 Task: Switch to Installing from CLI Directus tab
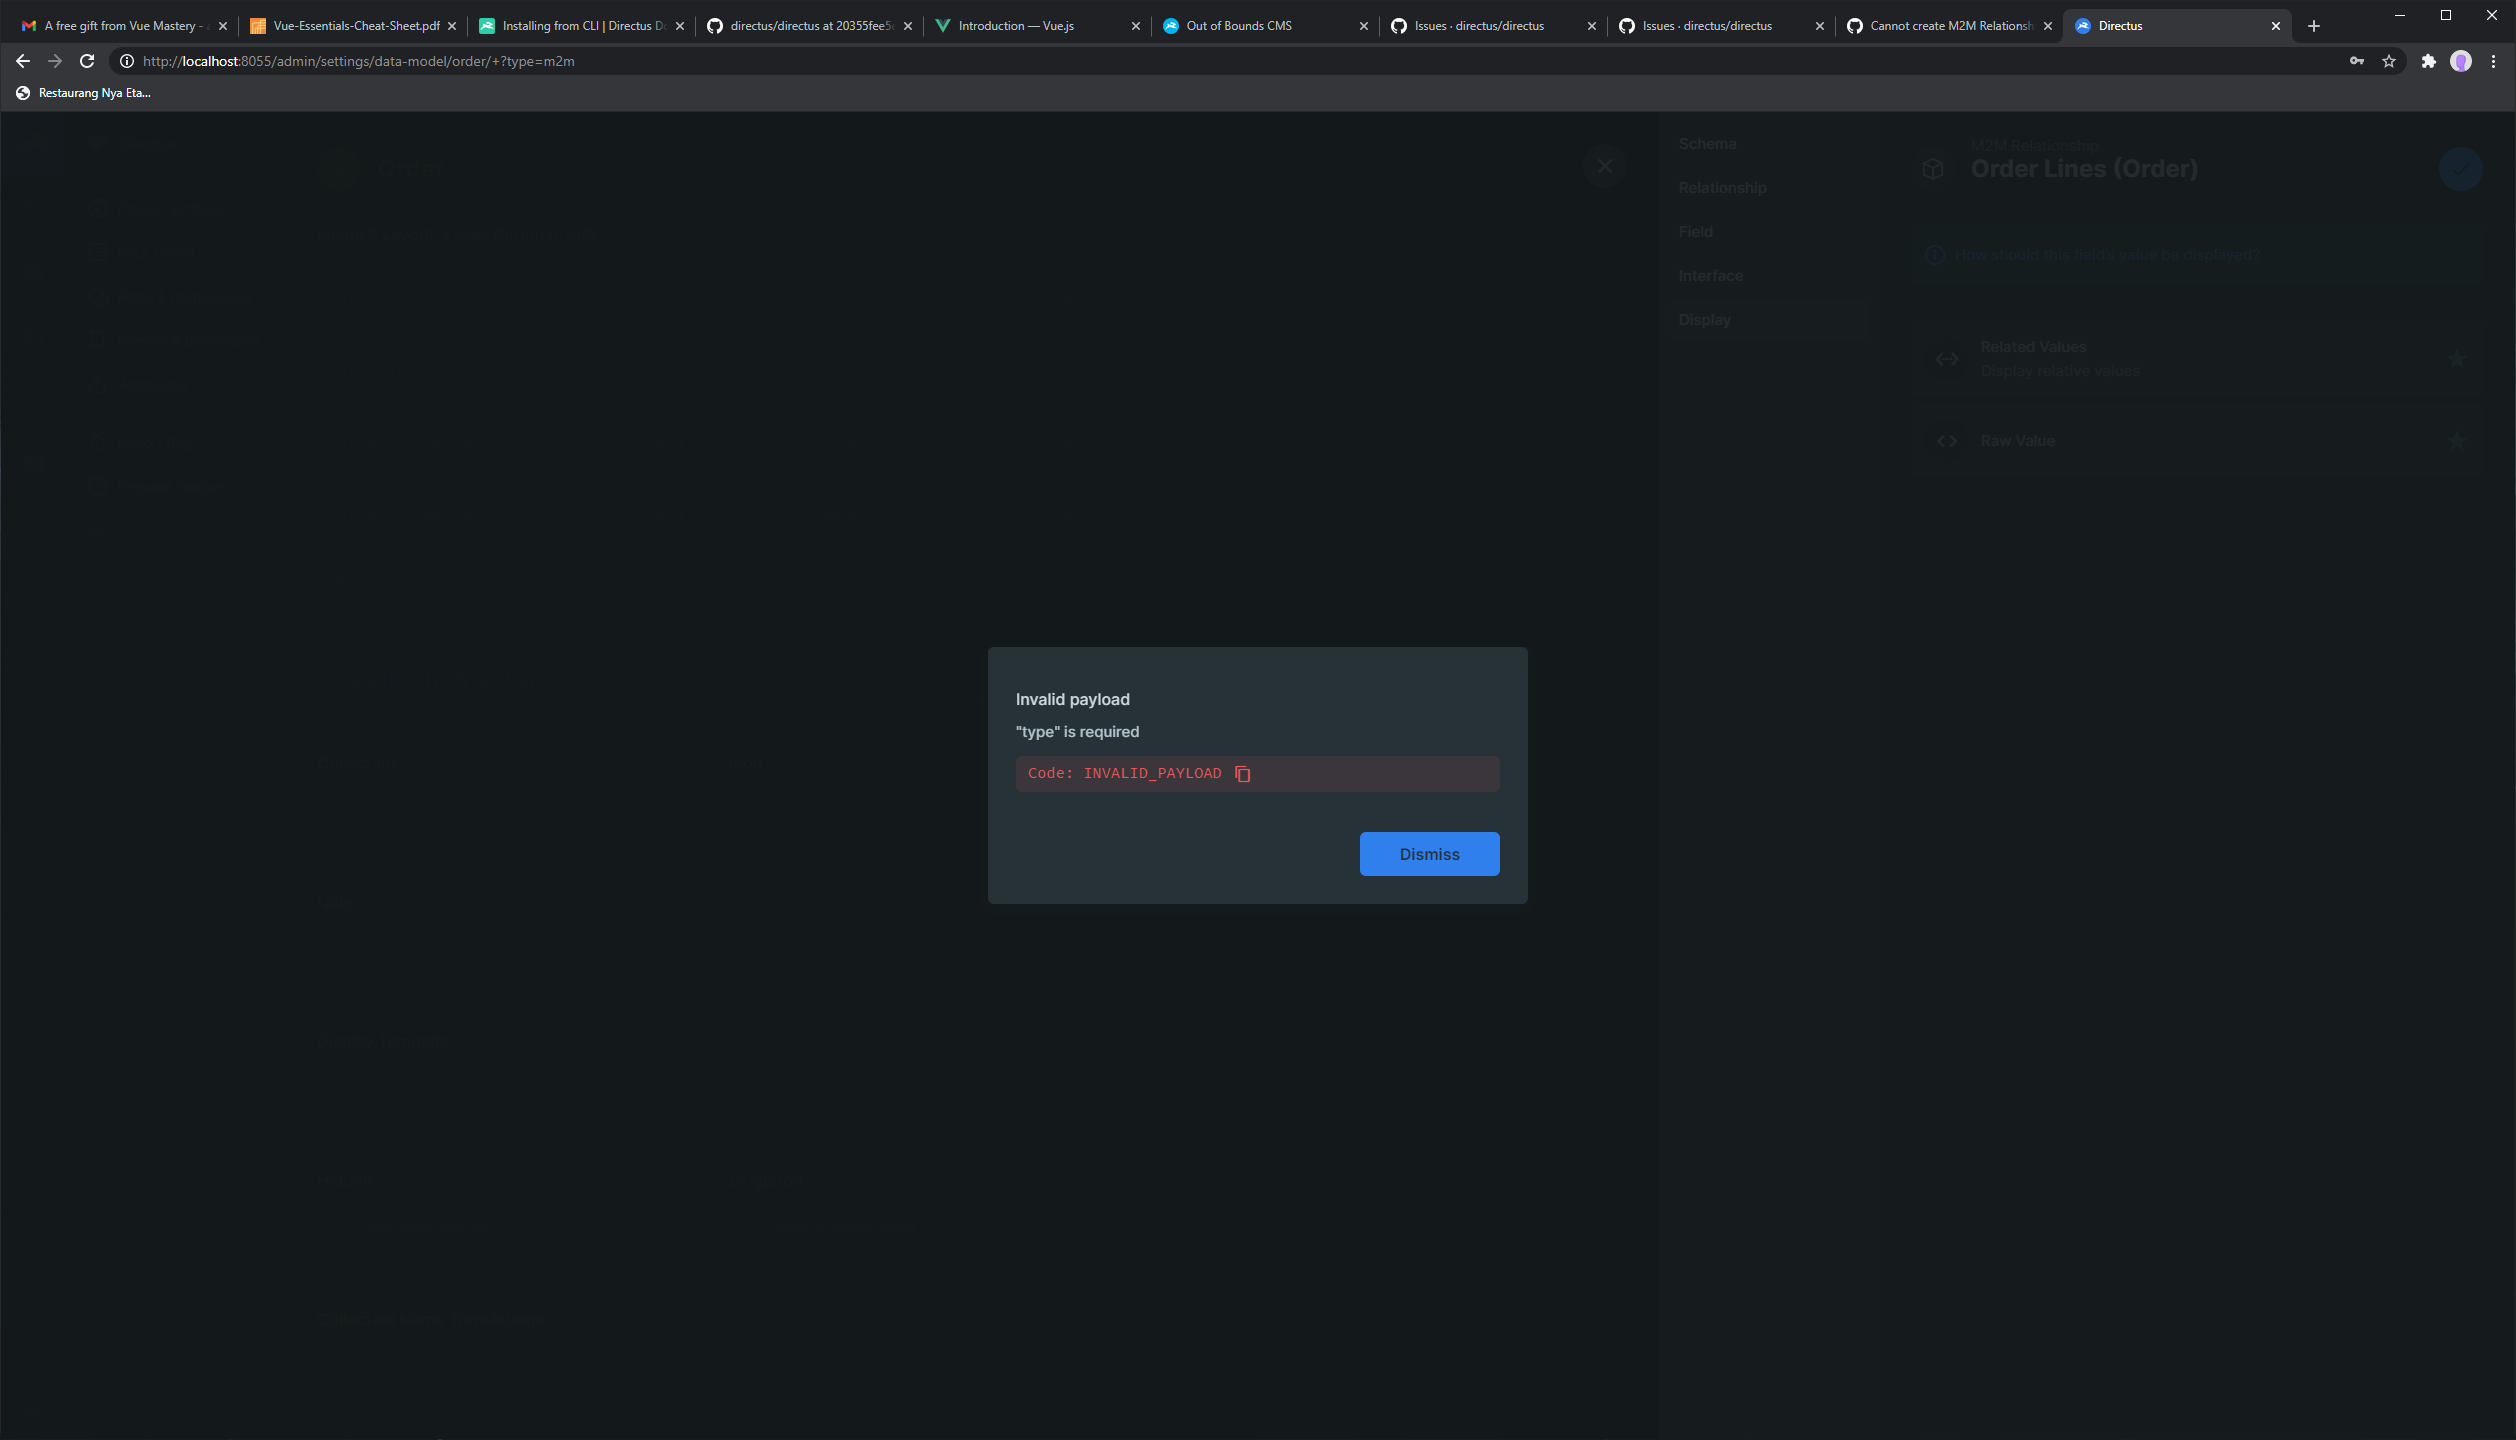(580, 26)
